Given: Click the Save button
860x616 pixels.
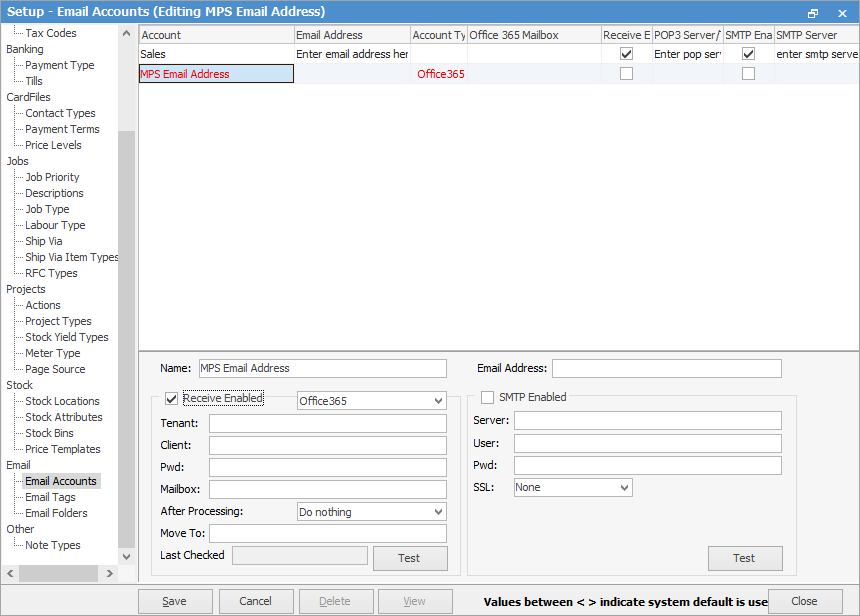Looking at the screenshot, I should (175, 601).
